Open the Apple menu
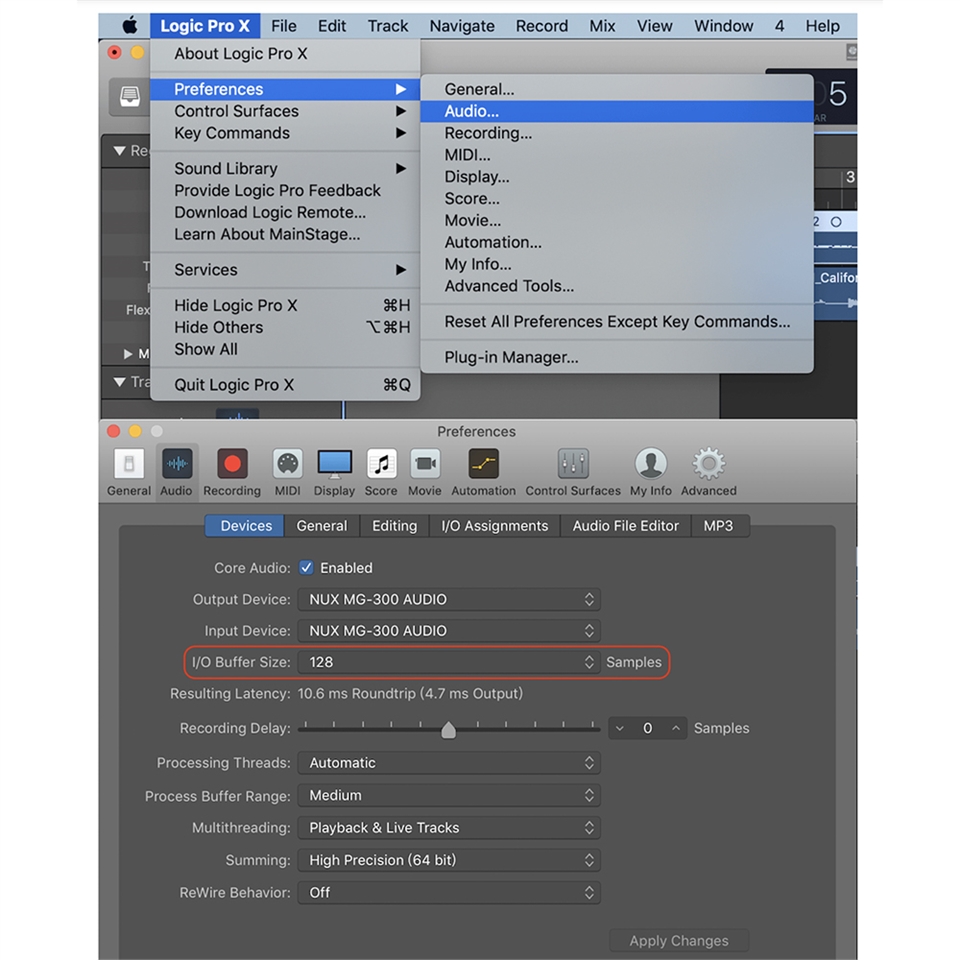This screenshot has width=960, height=960. click(x=130, y=26)
